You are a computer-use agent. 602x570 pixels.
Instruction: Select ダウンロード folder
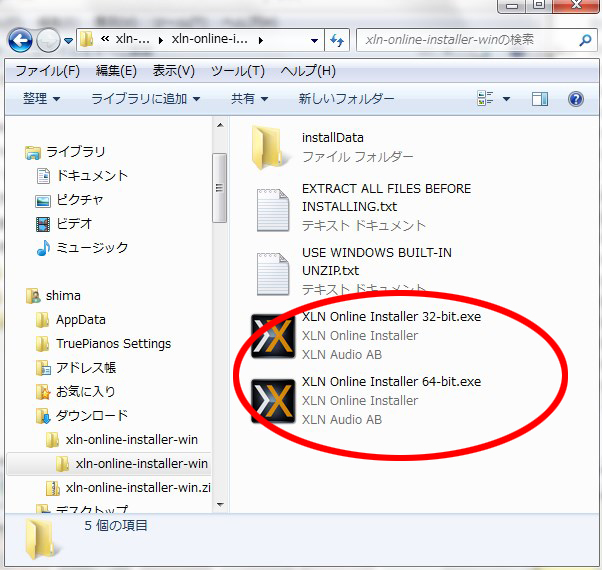[92, 415]
